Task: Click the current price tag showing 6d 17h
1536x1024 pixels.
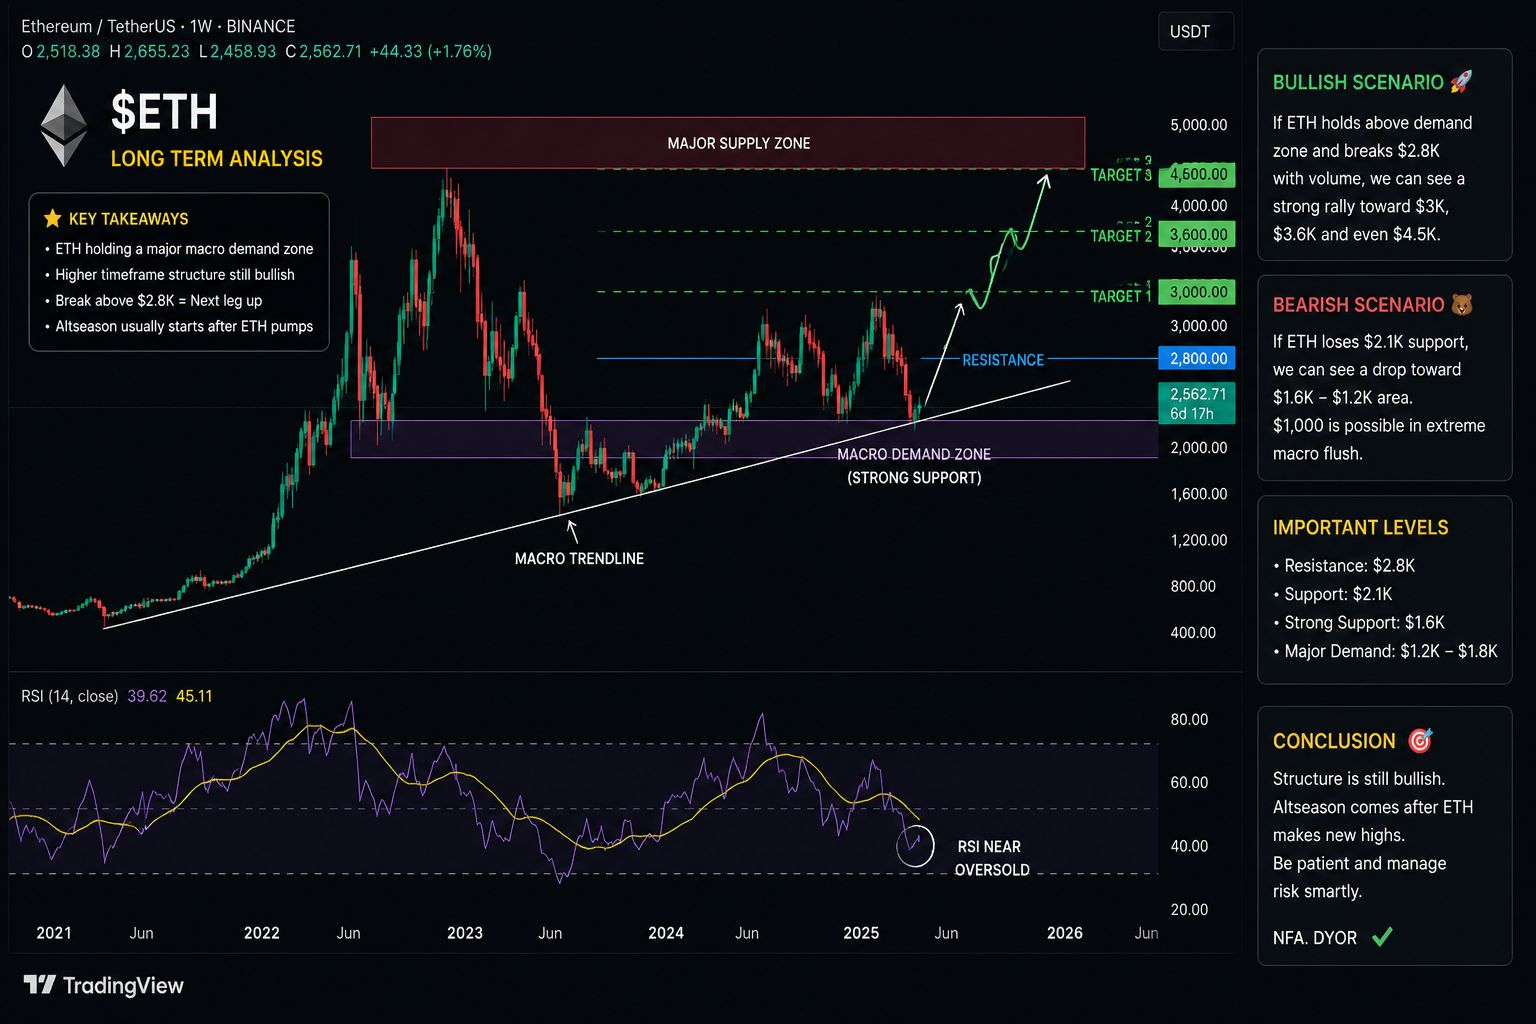Action: (x=1197, y=403)
